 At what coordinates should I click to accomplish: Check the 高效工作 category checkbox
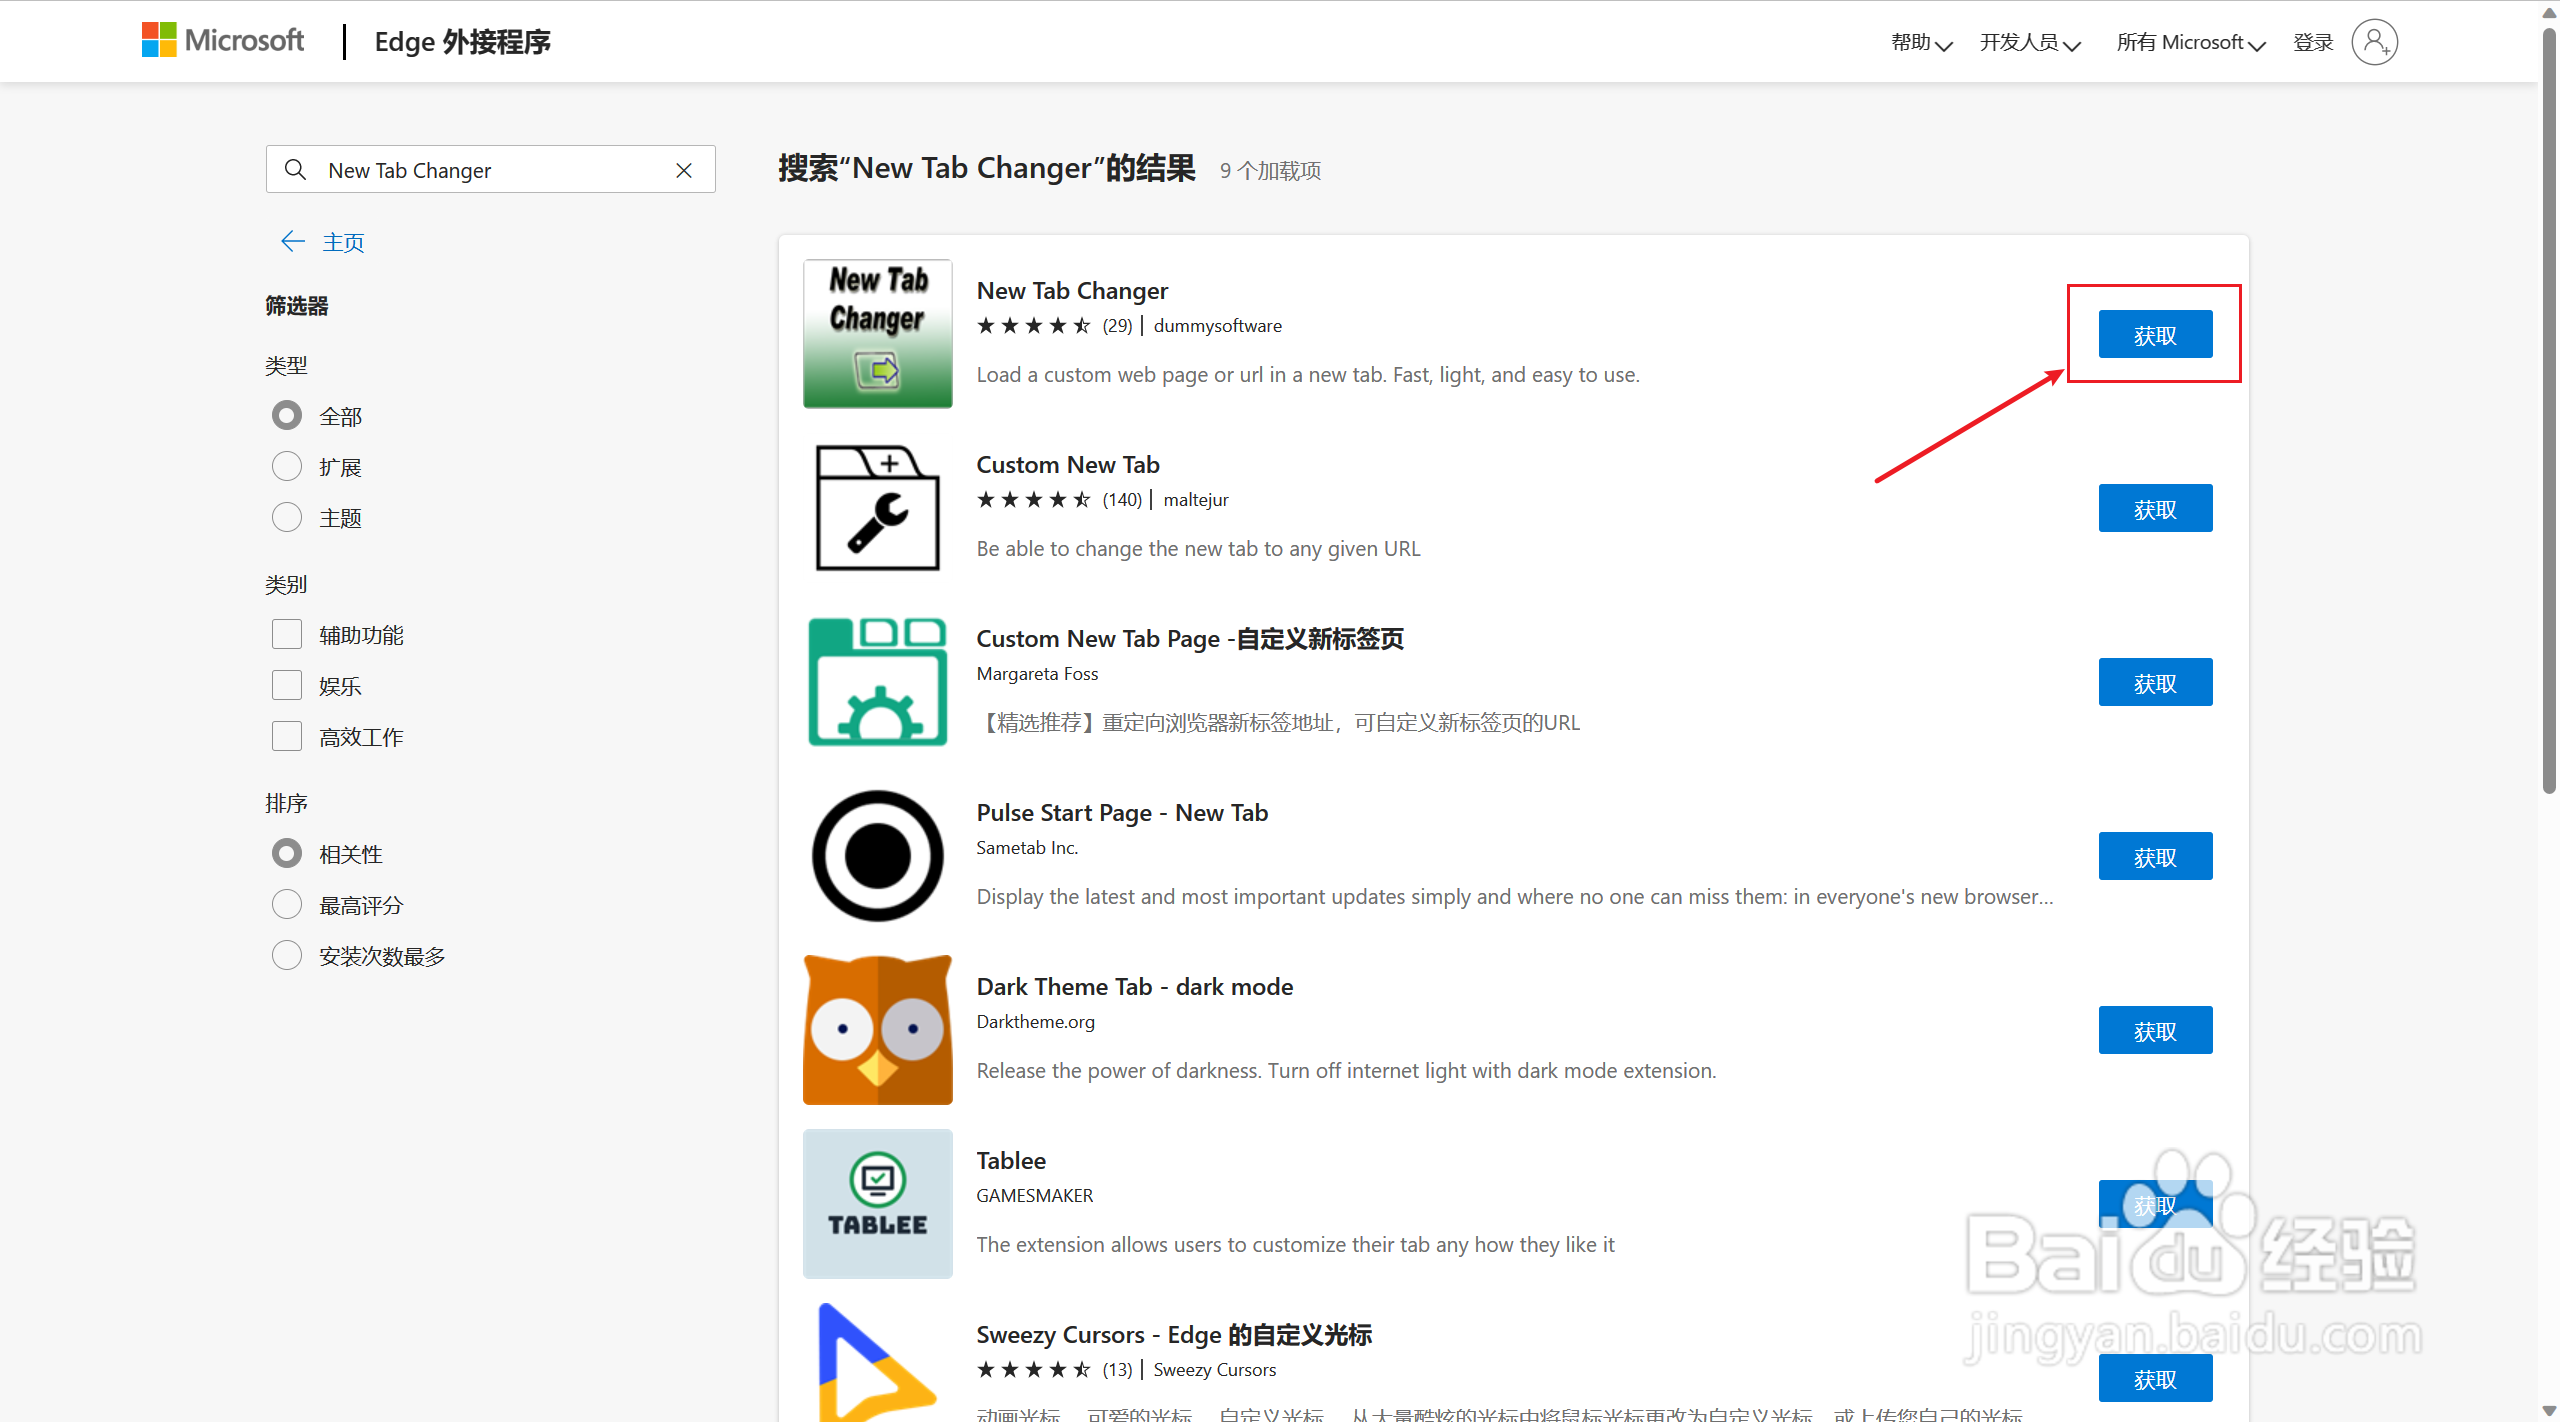pyautogui.click(x=287, y=736)
